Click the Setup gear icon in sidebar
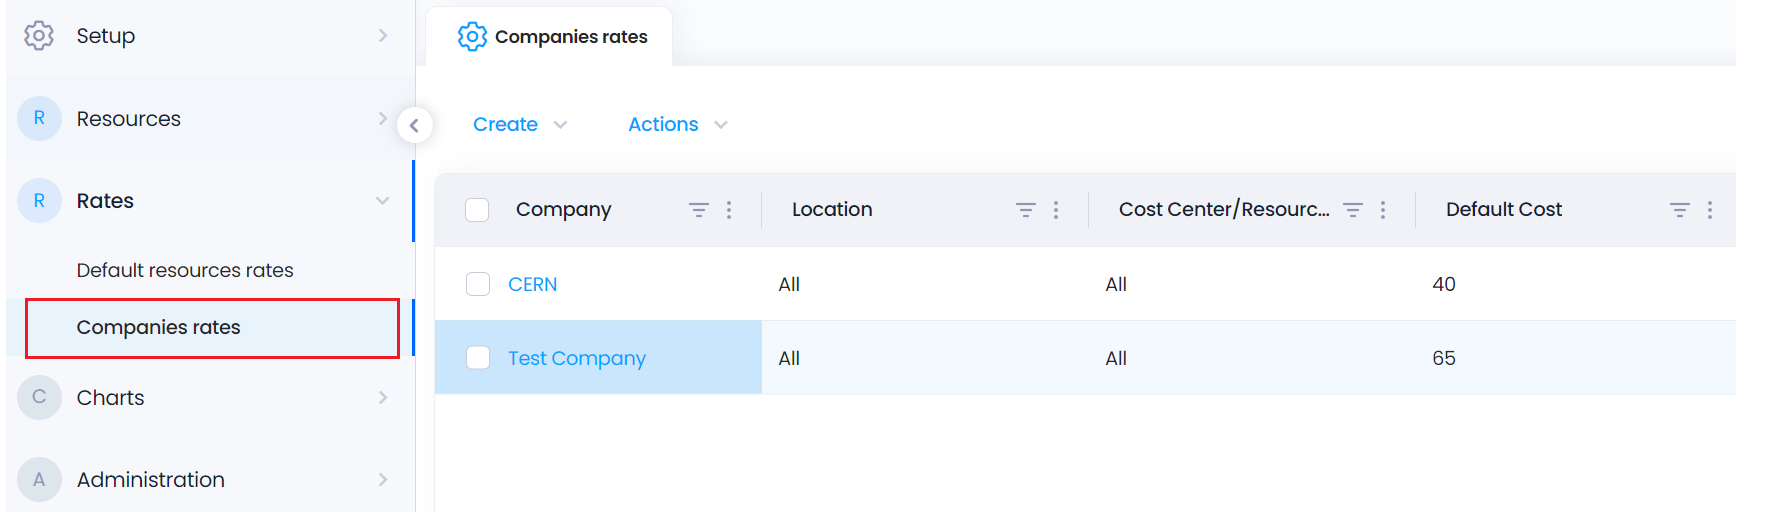 click(x=39, y=35)
